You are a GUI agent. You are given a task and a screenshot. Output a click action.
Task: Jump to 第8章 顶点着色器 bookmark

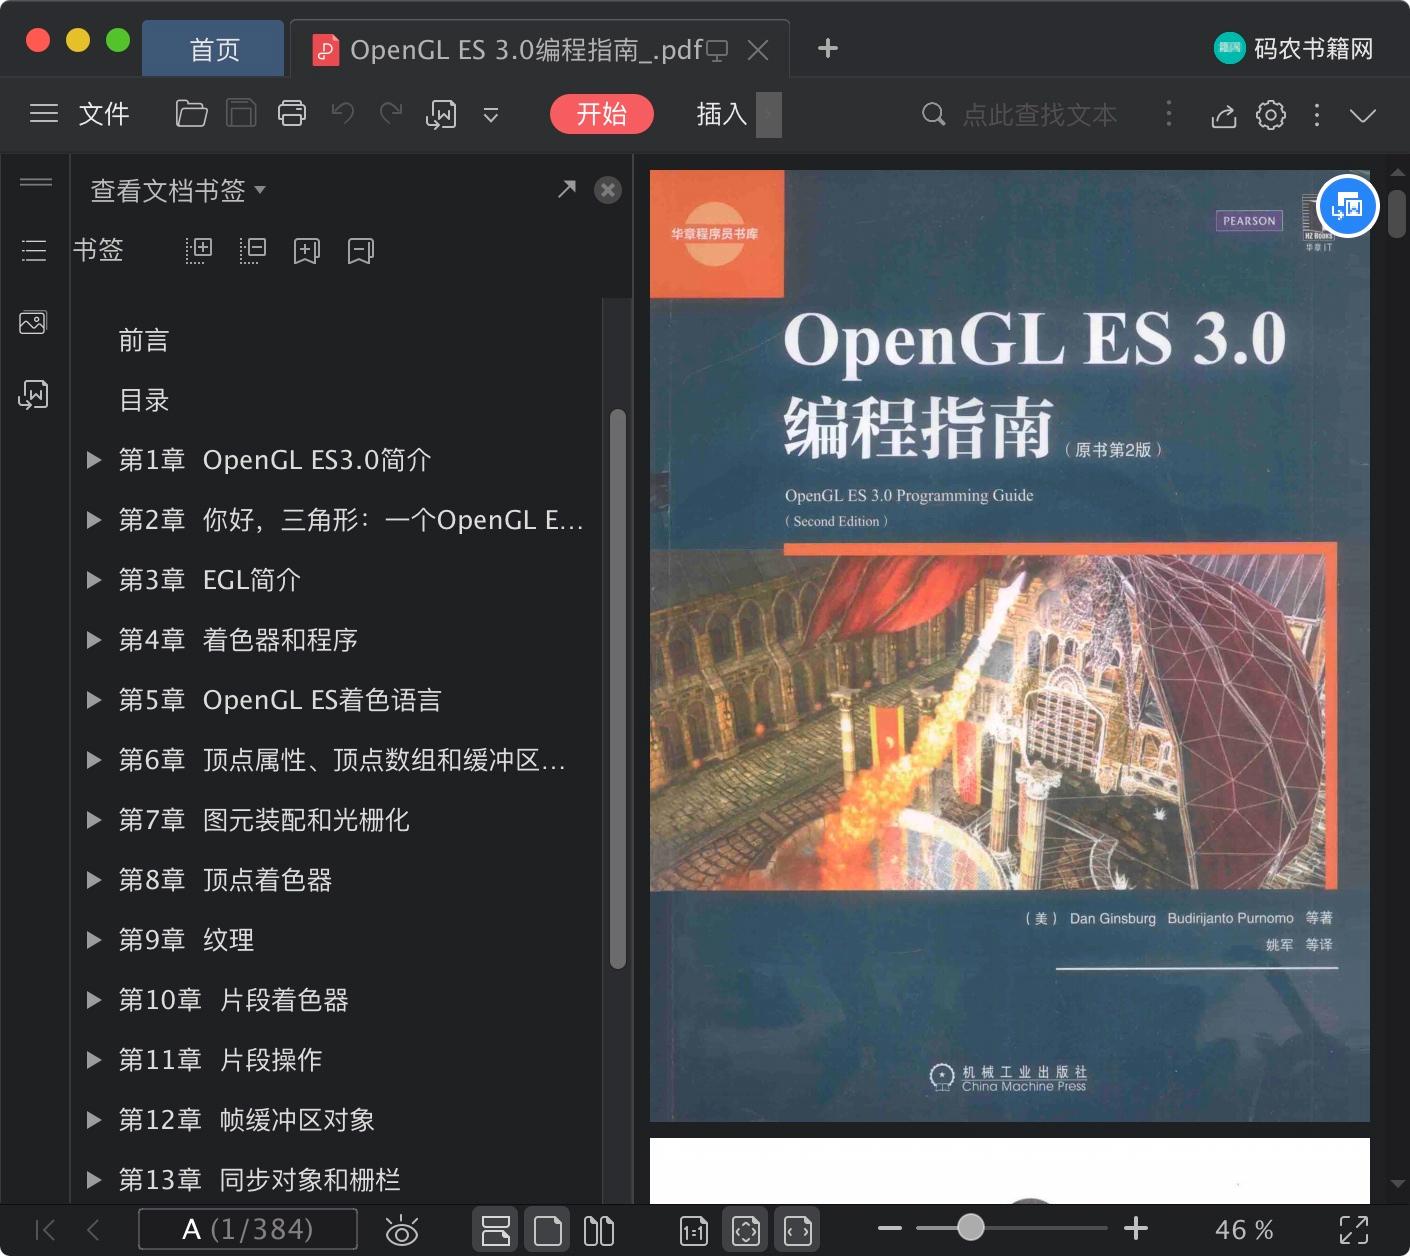point(225,880)
